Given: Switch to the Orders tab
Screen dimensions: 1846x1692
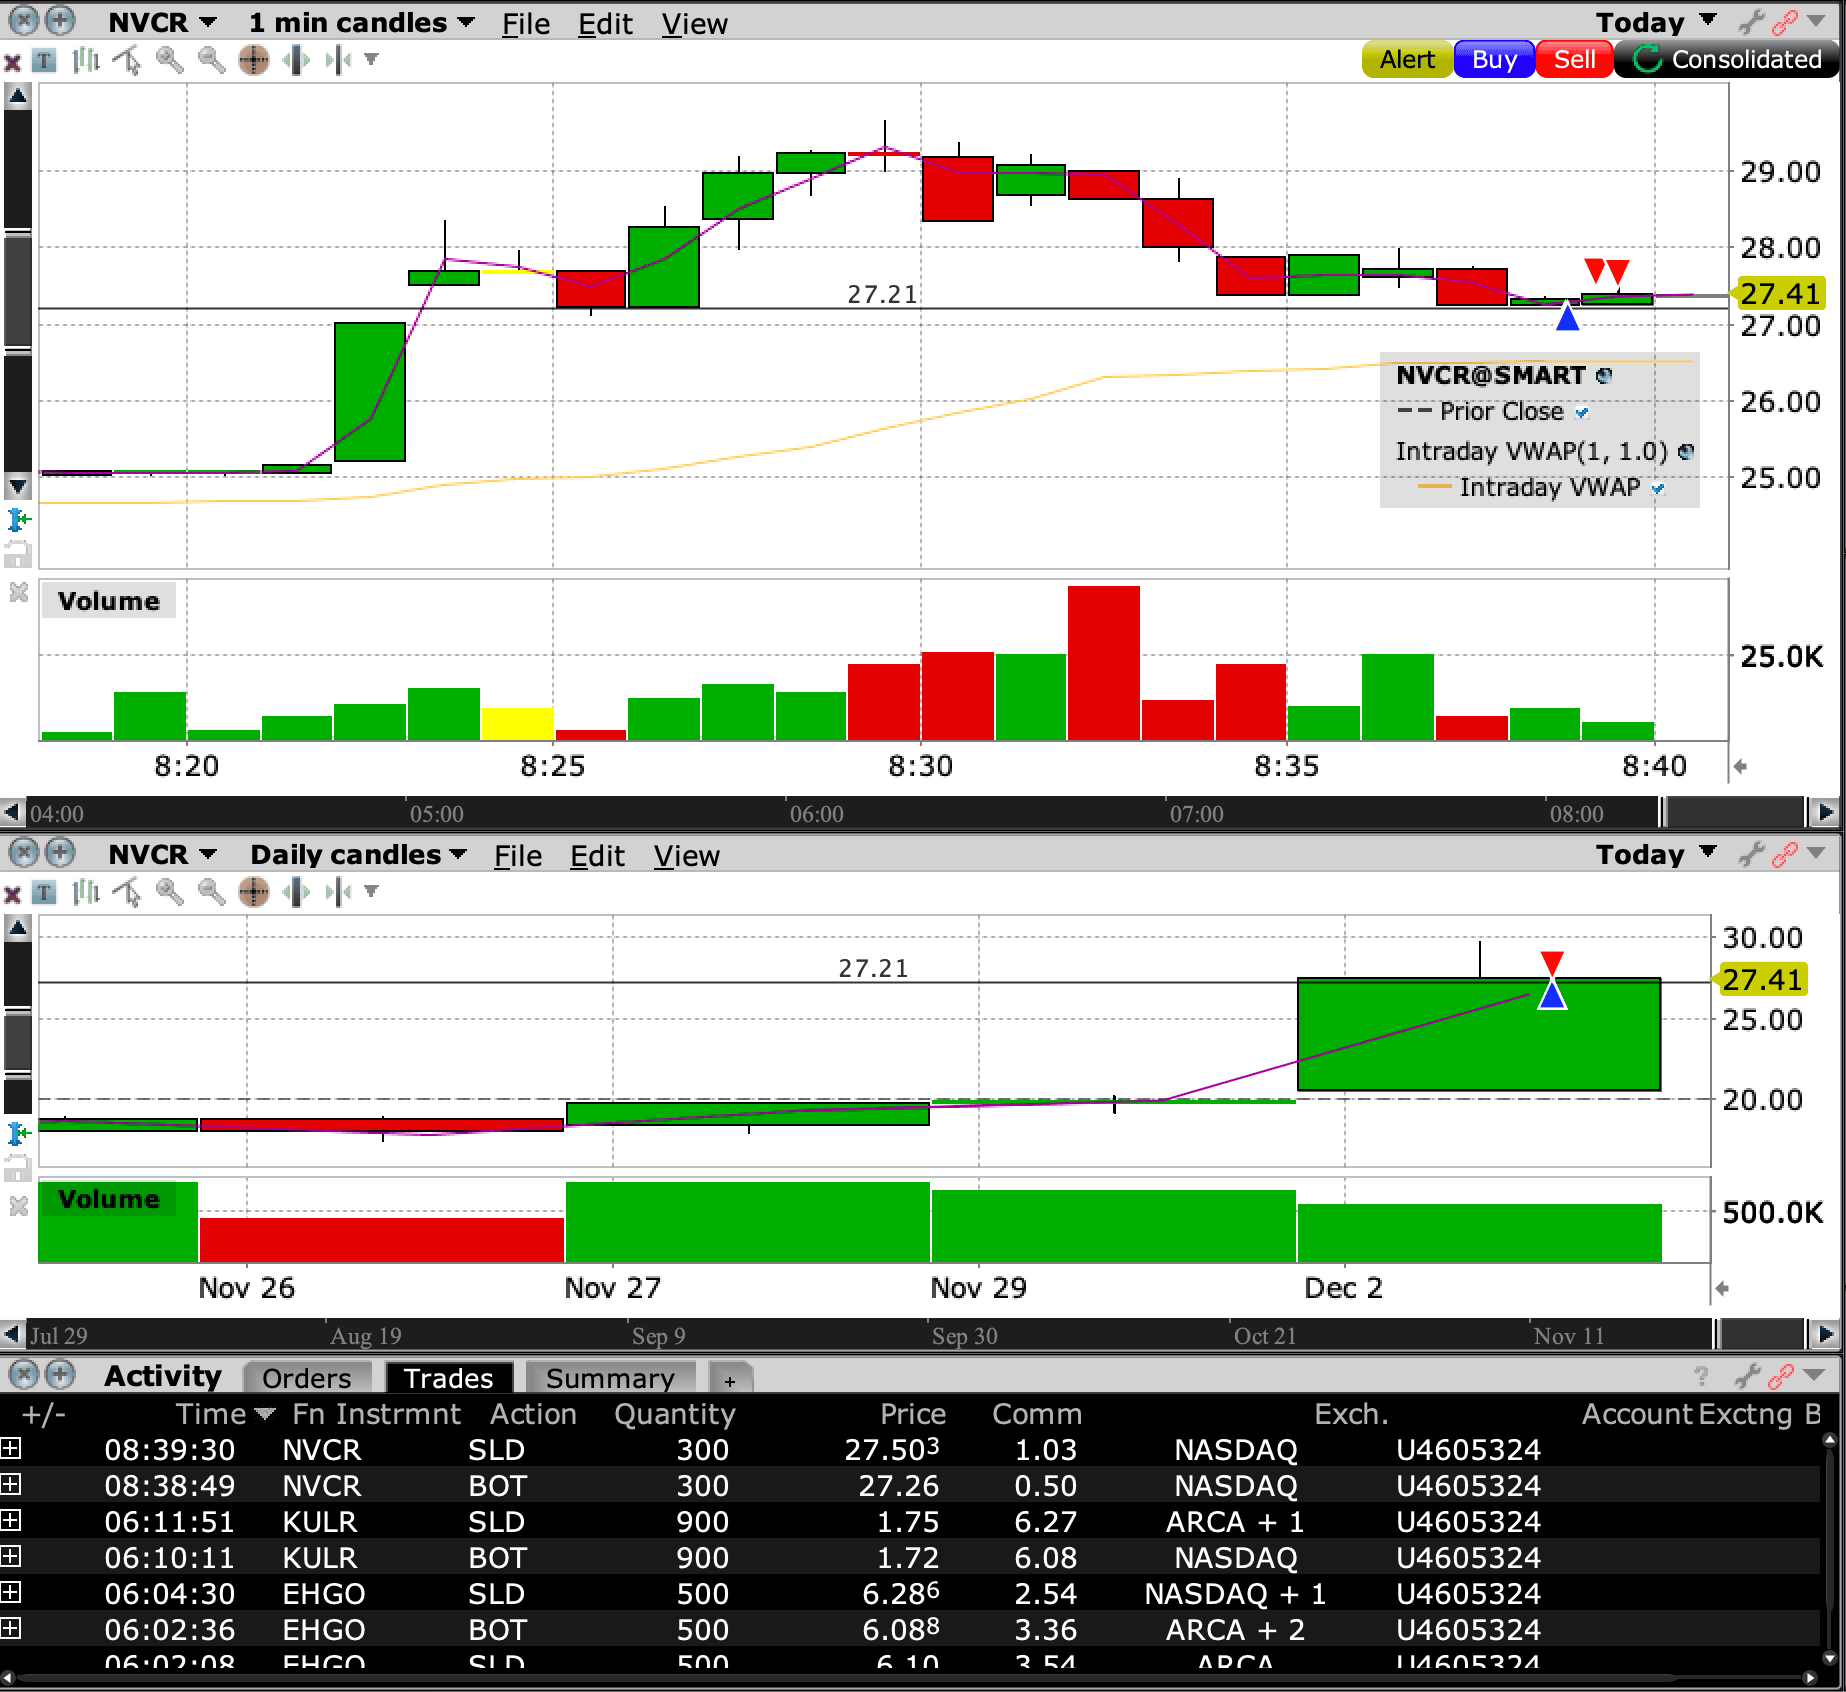Looking at the screenshot, I should pyautogui.click(x=307, y=1378).
